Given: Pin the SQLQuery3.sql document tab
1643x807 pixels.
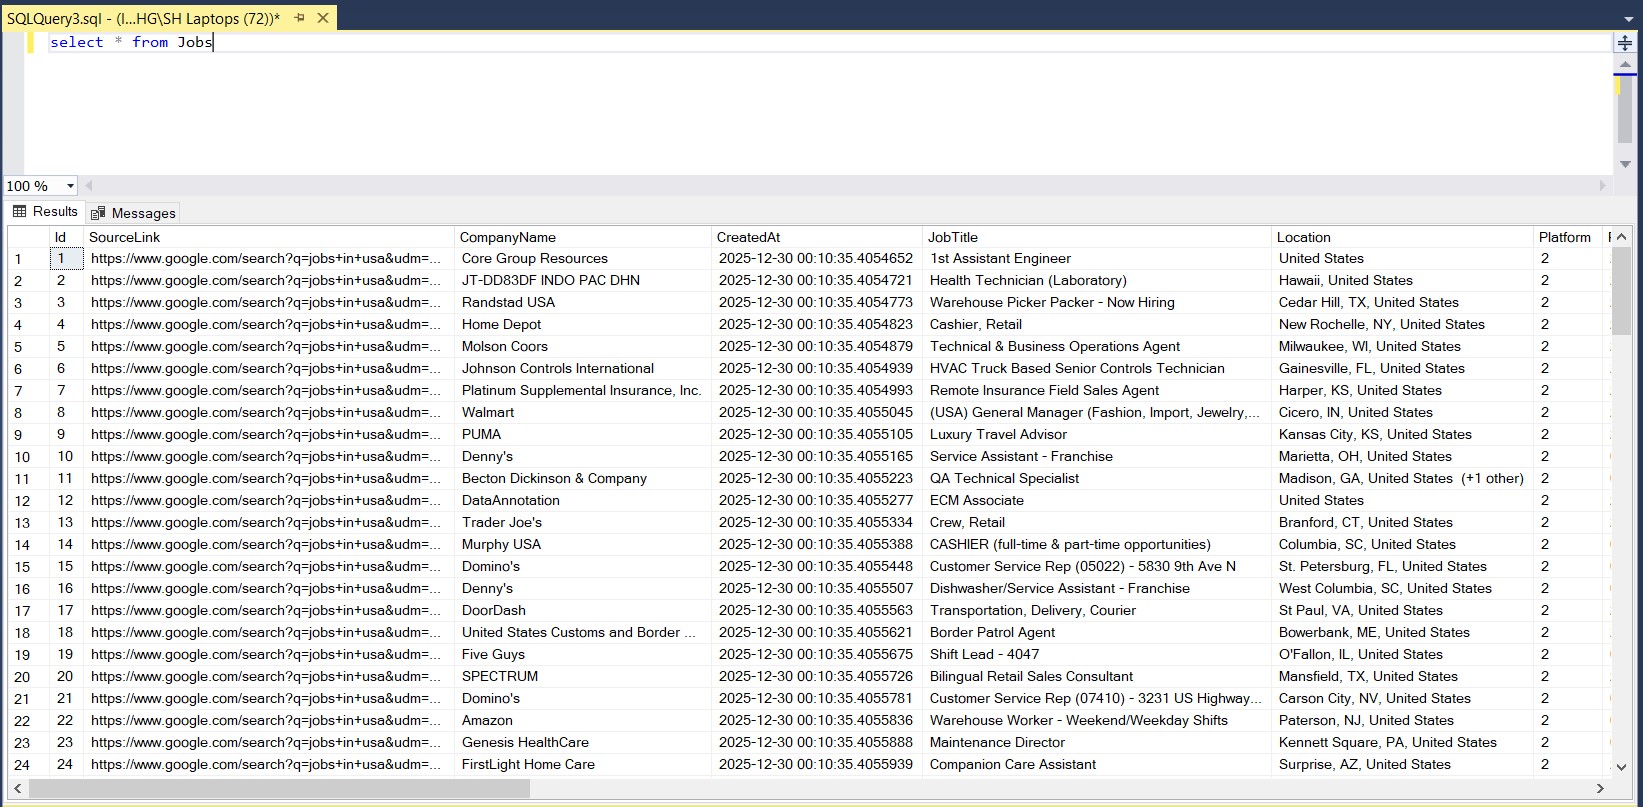Looking at the screenshot, I should 300,18.
